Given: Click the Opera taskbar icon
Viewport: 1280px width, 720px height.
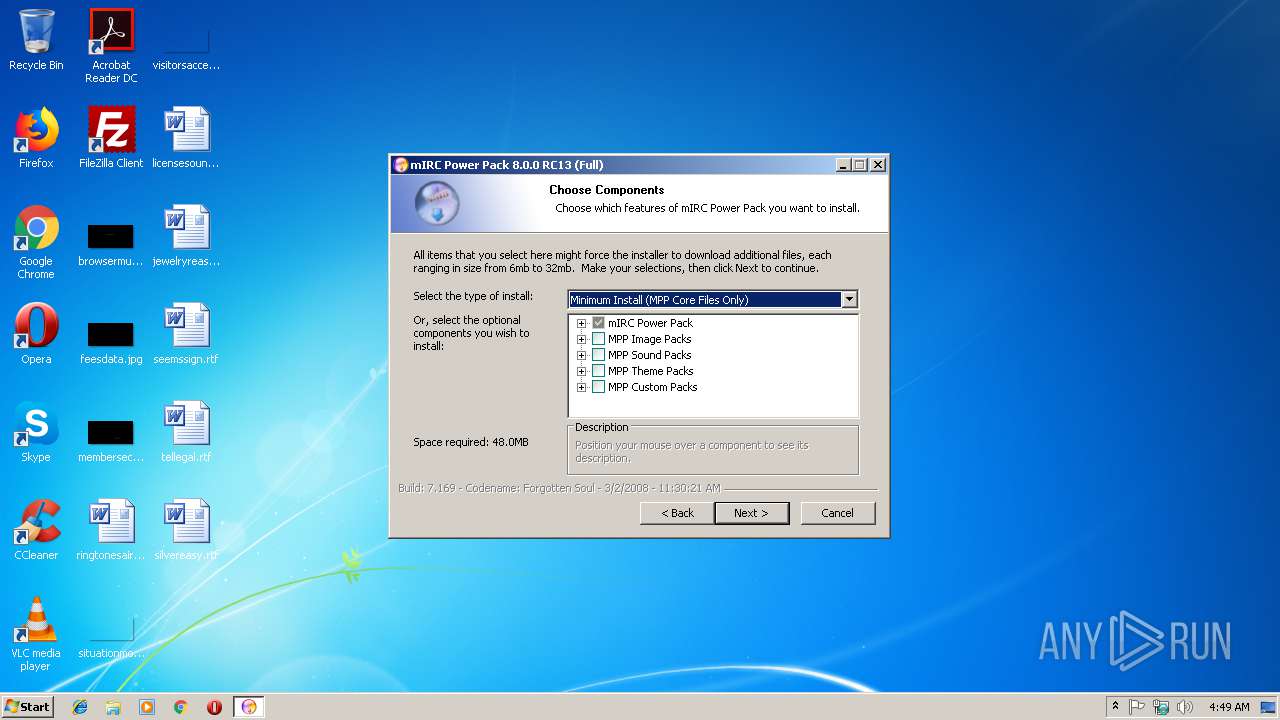Looking at the screenshot, I should (x=214, y=707).
